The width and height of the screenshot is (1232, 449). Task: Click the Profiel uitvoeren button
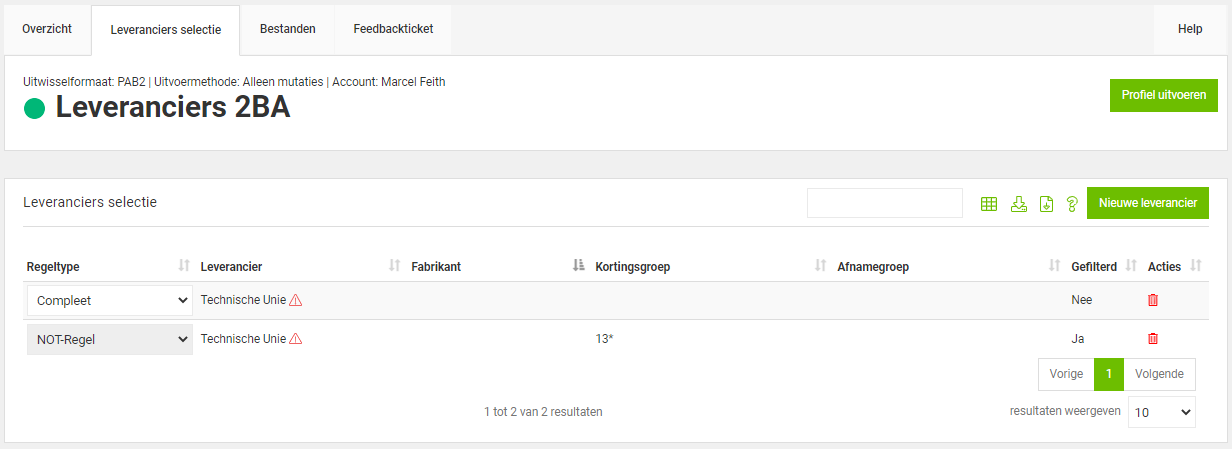coord(1163,95)
